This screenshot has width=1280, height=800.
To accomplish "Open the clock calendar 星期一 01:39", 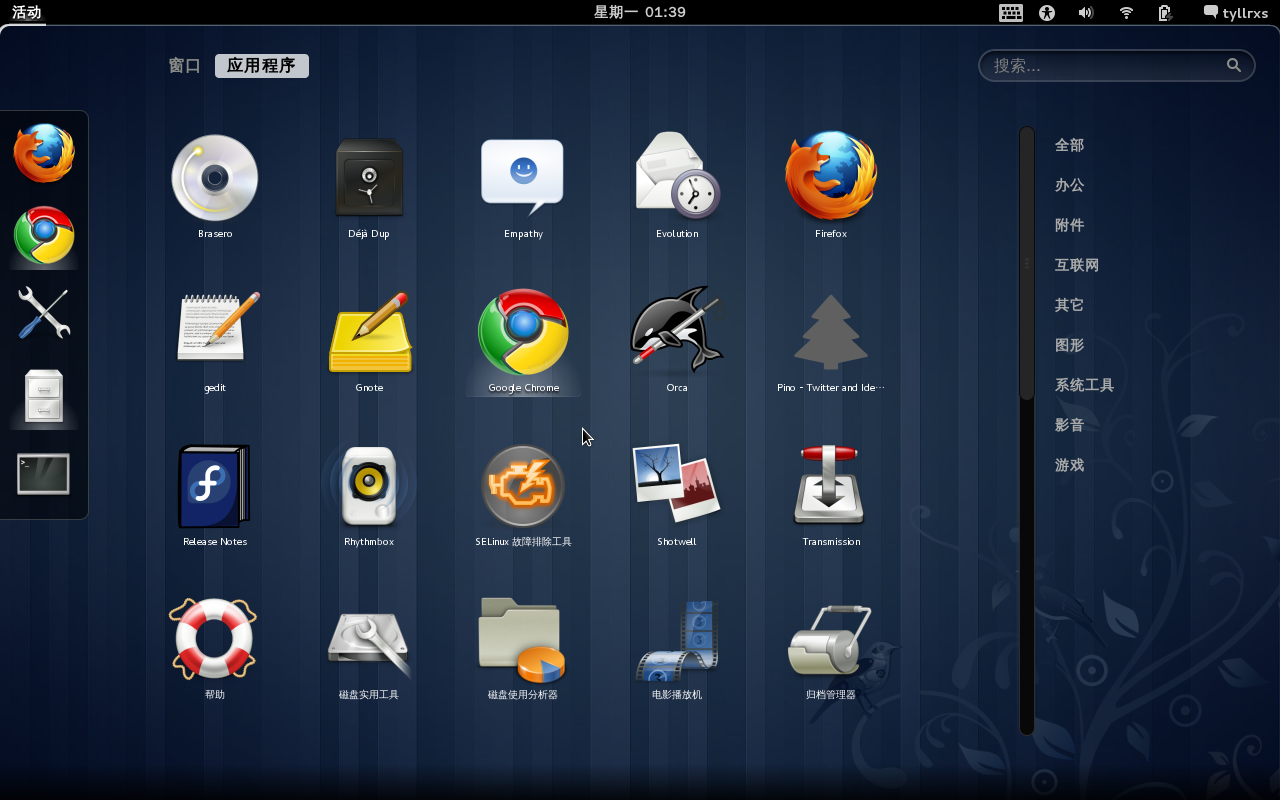I will (x=640, y=12).
